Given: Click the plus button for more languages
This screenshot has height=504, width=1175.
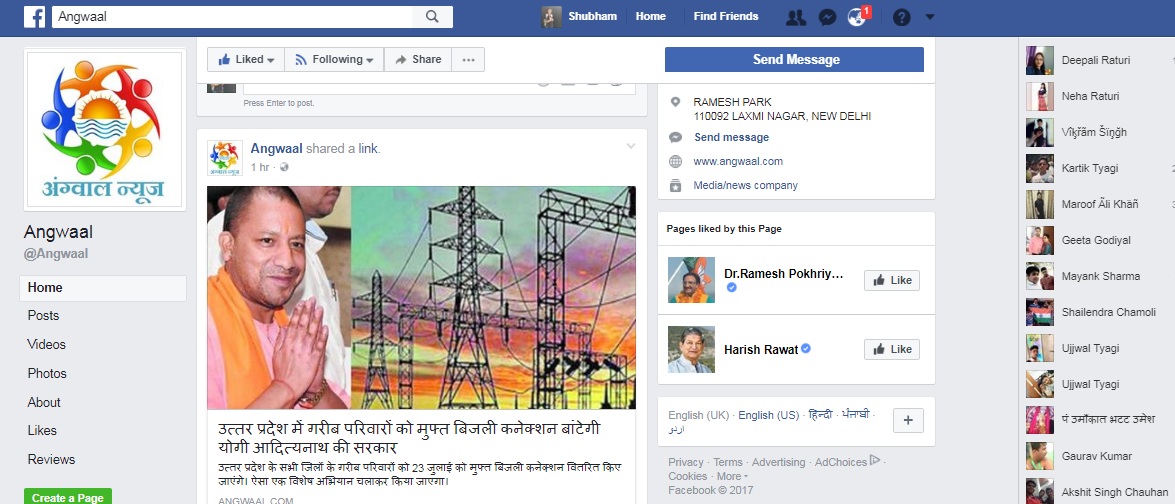Looking at the screenshot, I should pos(908,420).
